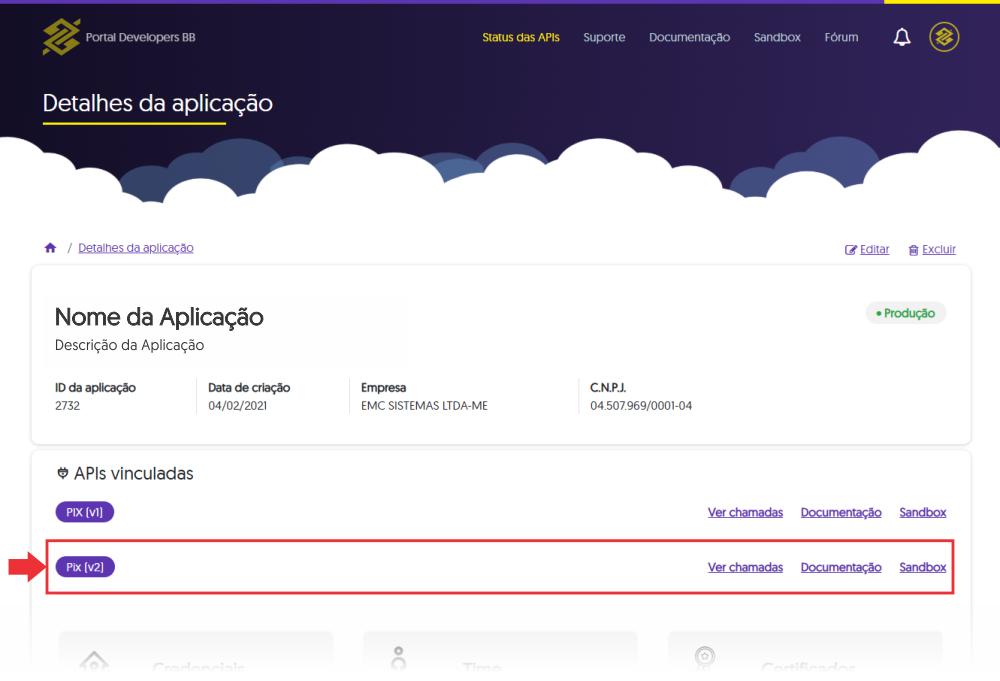This screenshot has width=1000, height=681.
Task: Select the Pix [v2] highlighted pill badge
Action: [85, 566]
